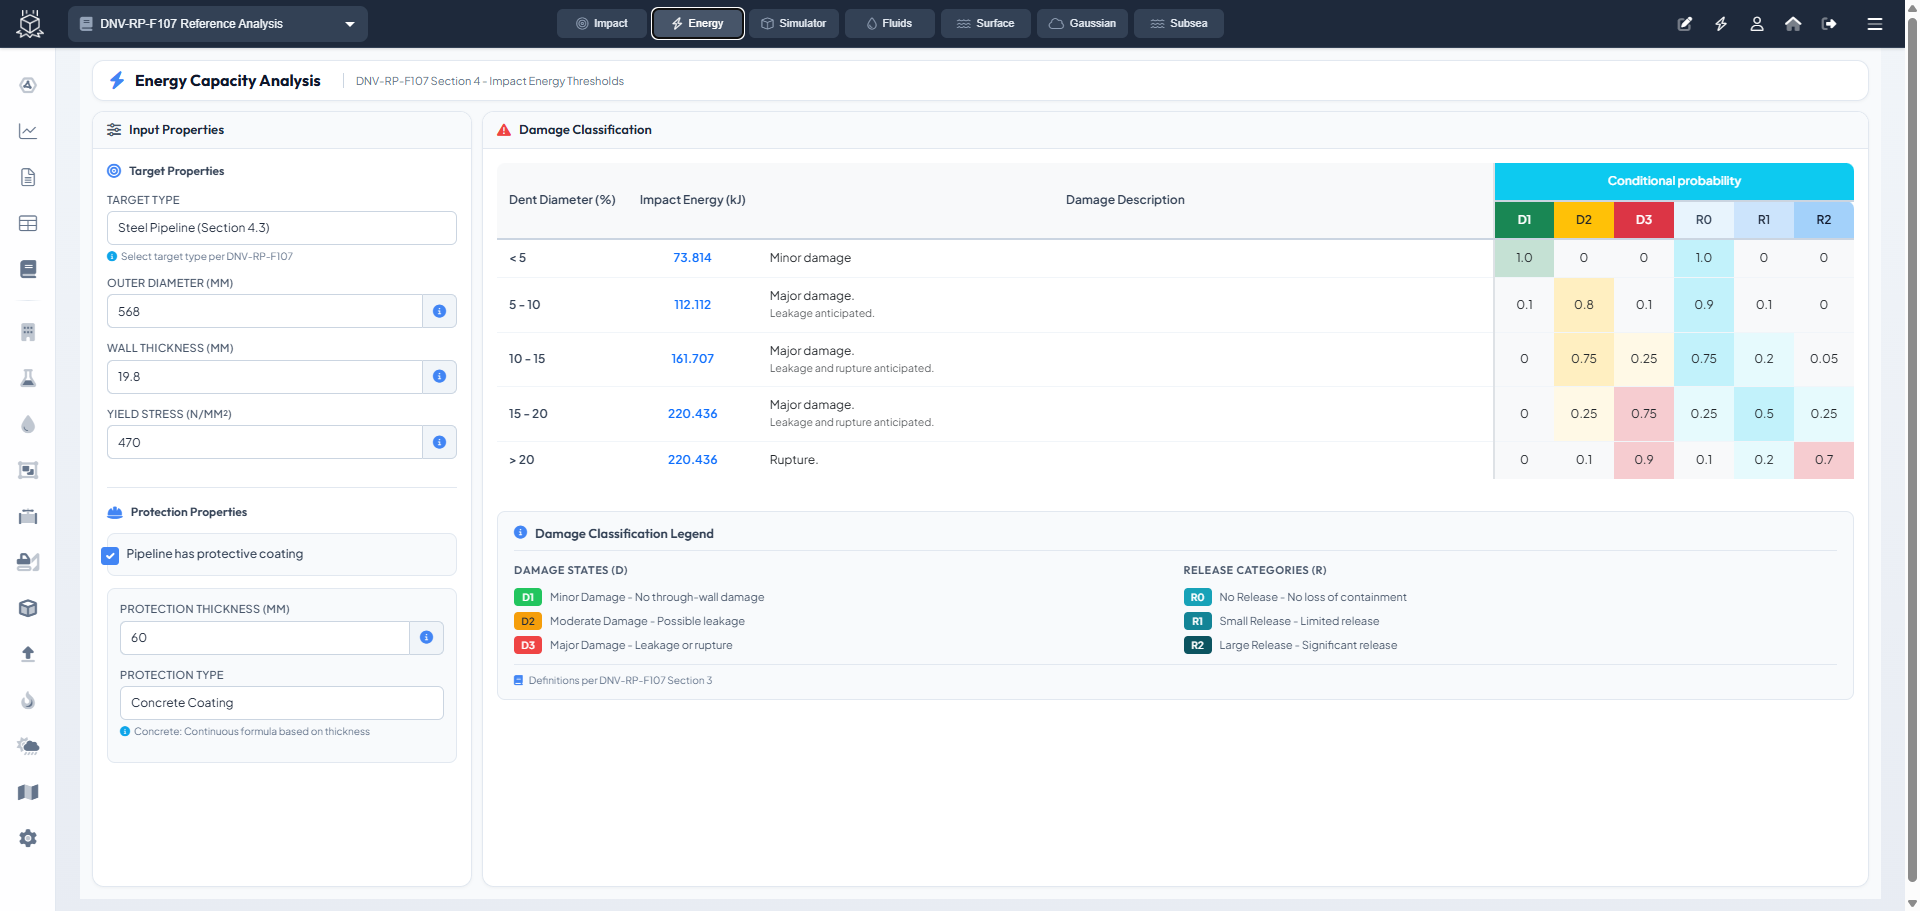Click the weather cloud icon in sidebar

click(28, 746)
